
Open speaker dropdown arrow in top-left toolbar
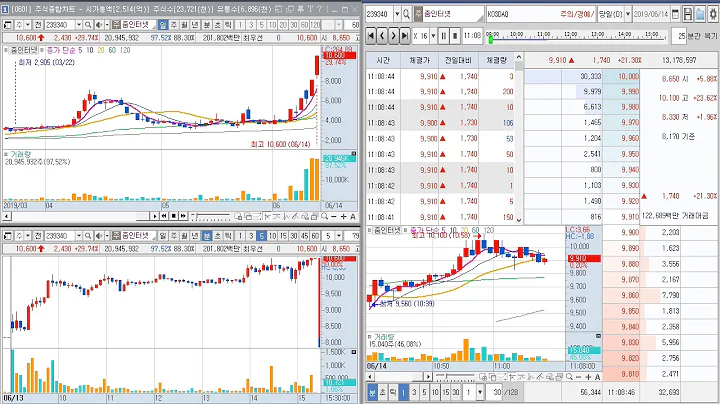click(x=107, y=25)
